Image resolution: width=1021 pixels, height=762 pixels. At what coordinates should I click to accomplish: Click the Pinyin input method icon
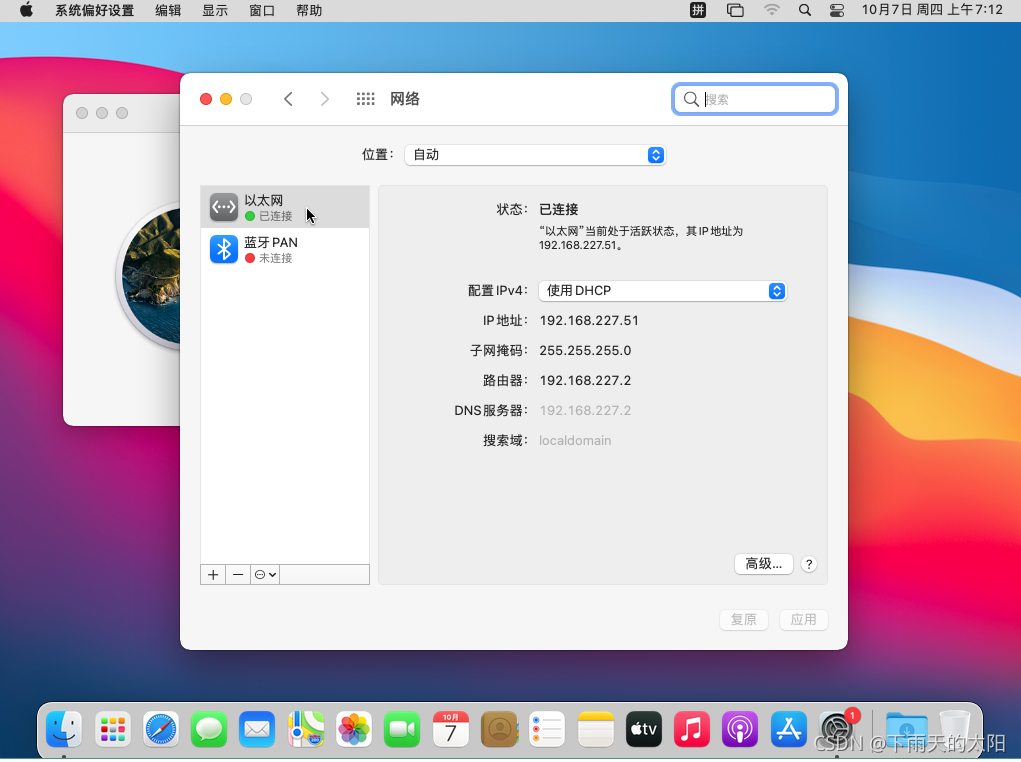[x=698, y=10]
